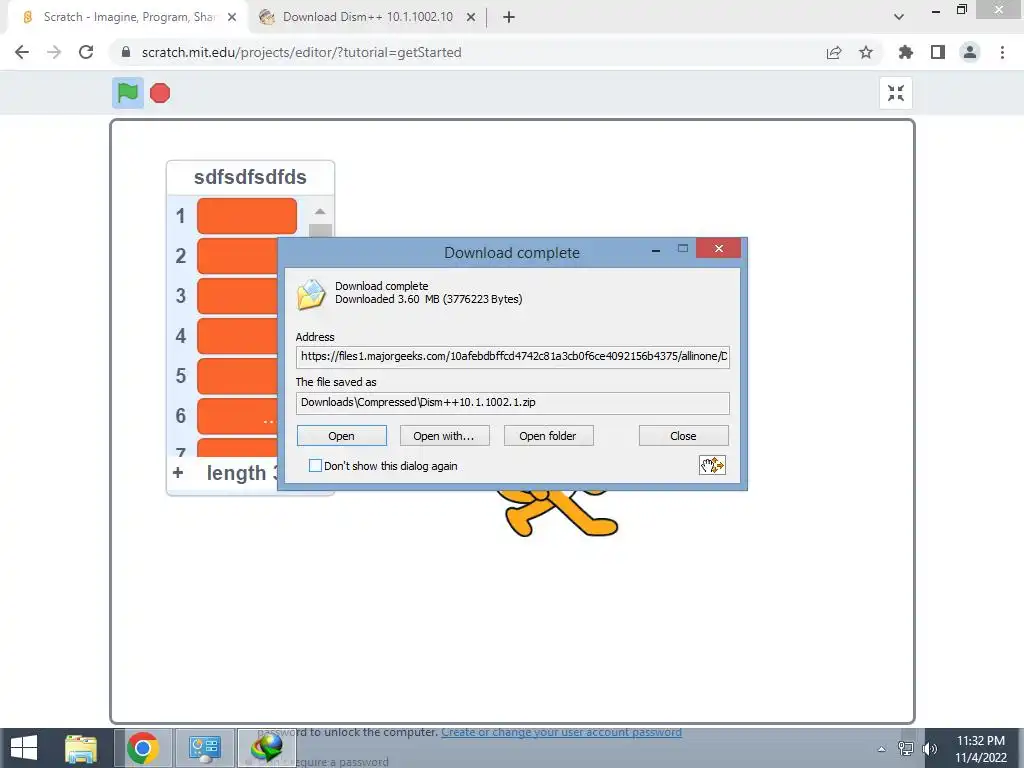Click the sdfsdfsdfds list title
The height and width of the screenshot is (768, 1024).
click(x=250, y=177)
